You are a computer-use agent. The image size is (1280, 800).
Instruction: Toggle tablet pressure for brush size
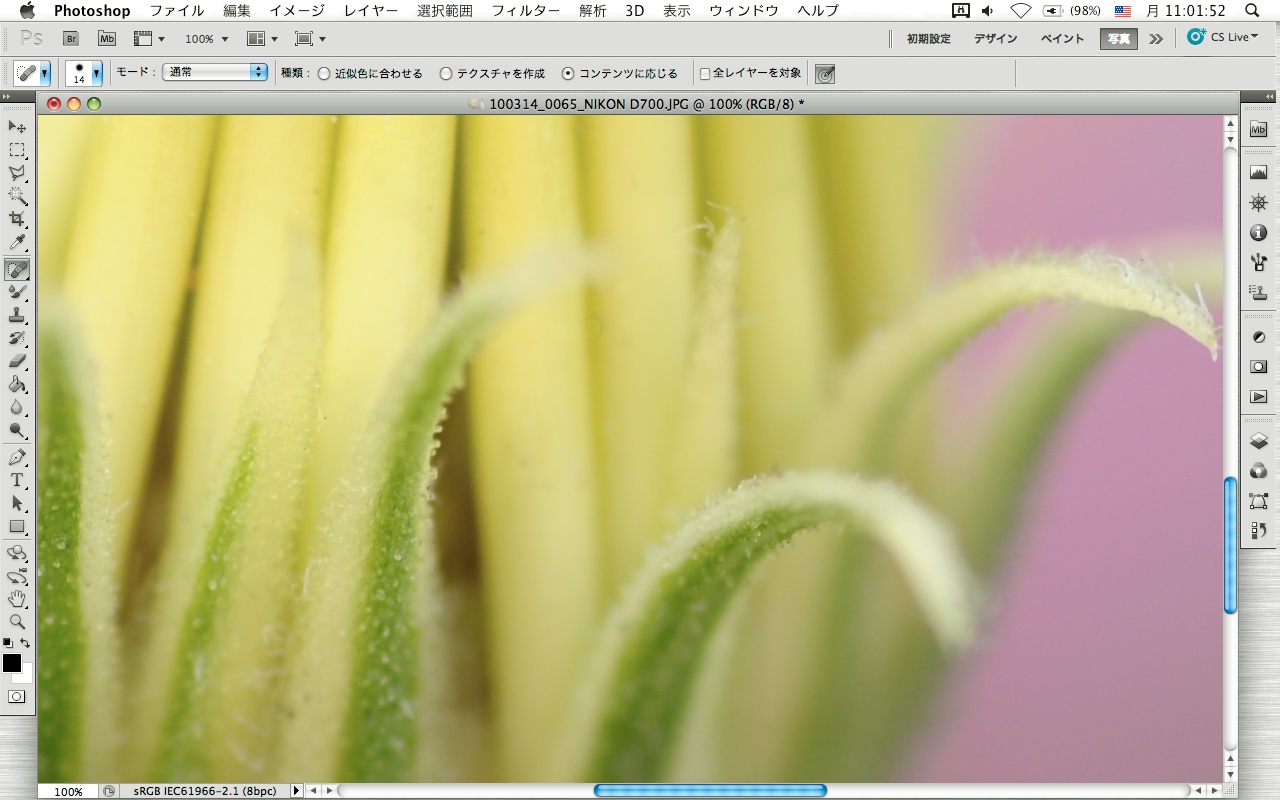(825, 74)
